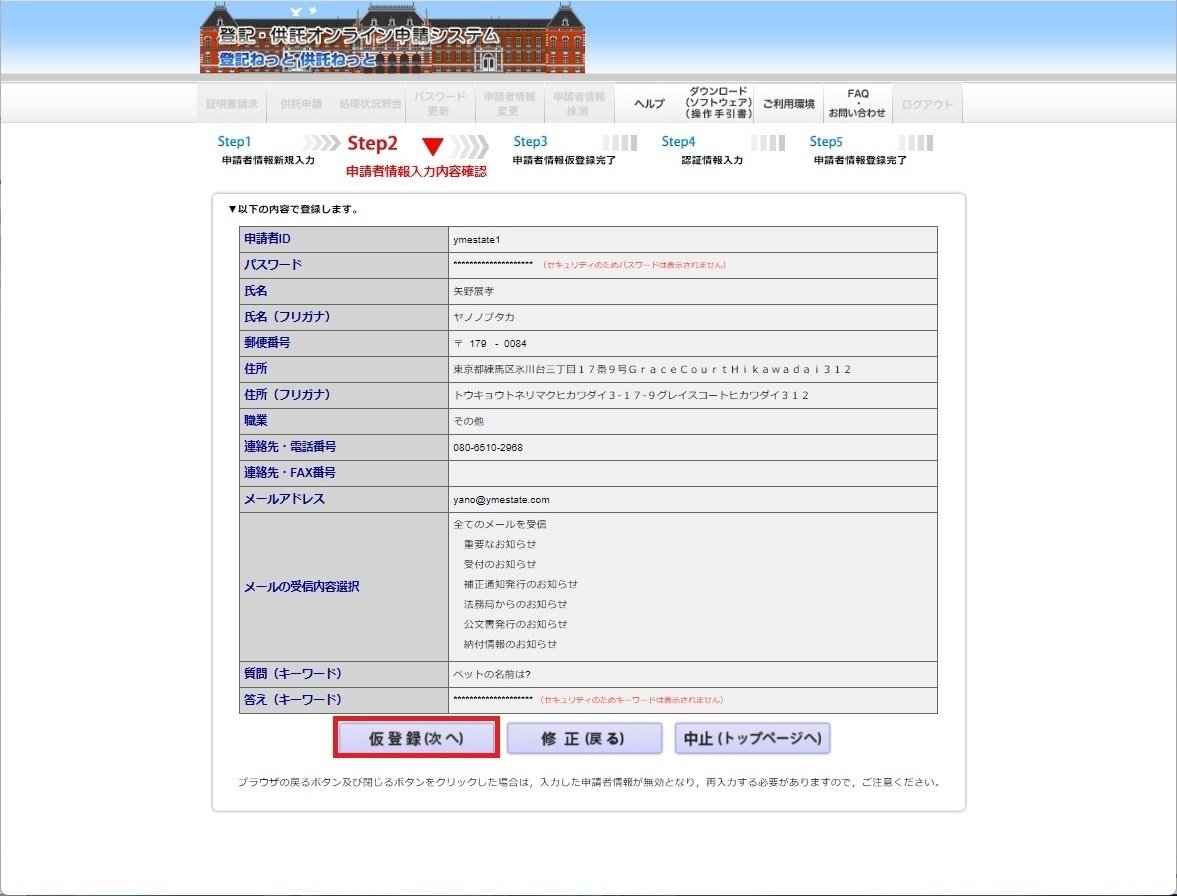Click the 申請者情報変更 menu item
This screenshot has width=1177, height=896.
[x=509, y=104]
